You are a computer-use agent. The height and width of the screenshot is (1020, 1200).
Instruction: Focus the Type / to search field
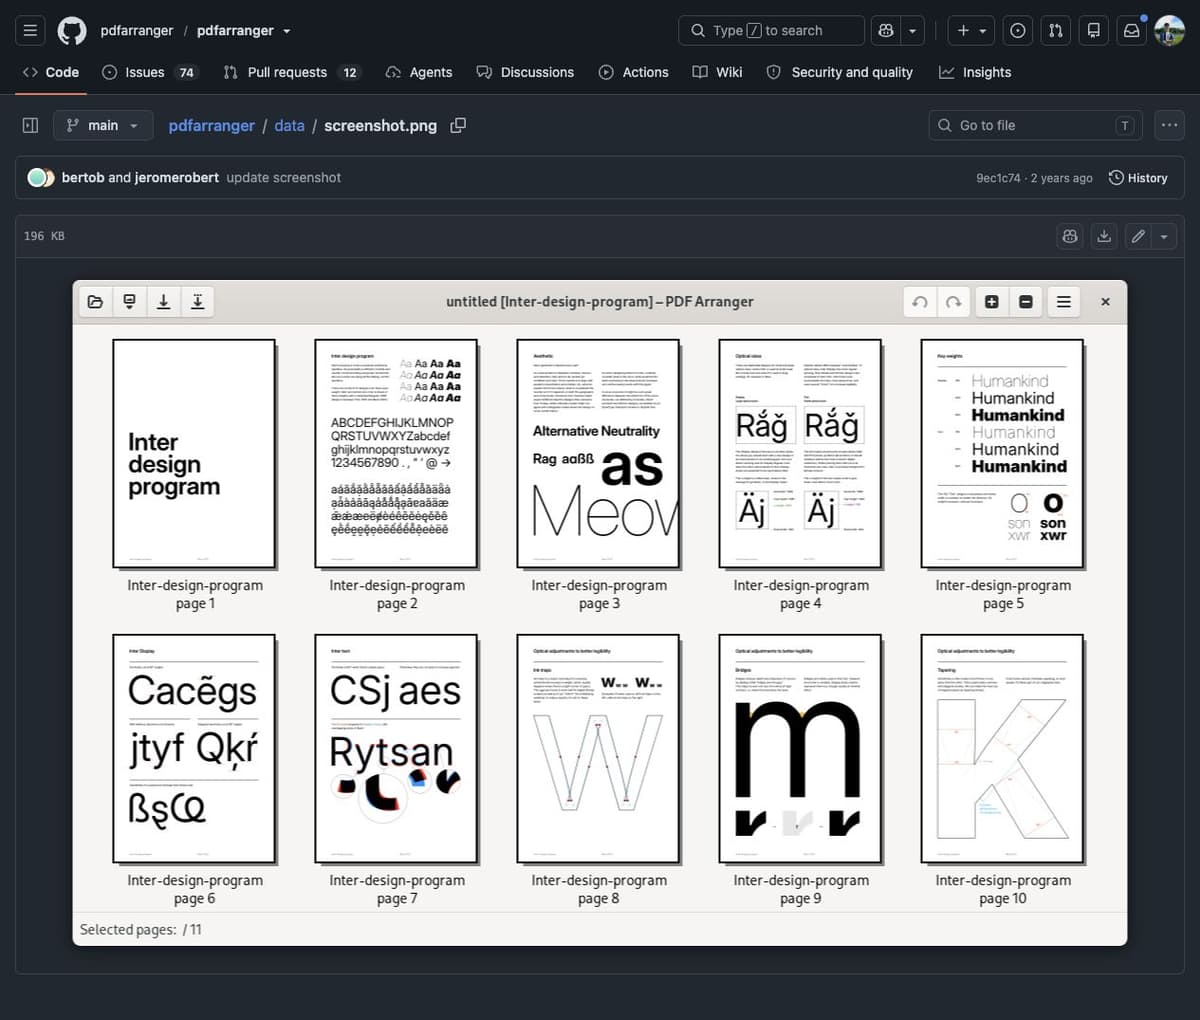(x=771, y=31)
